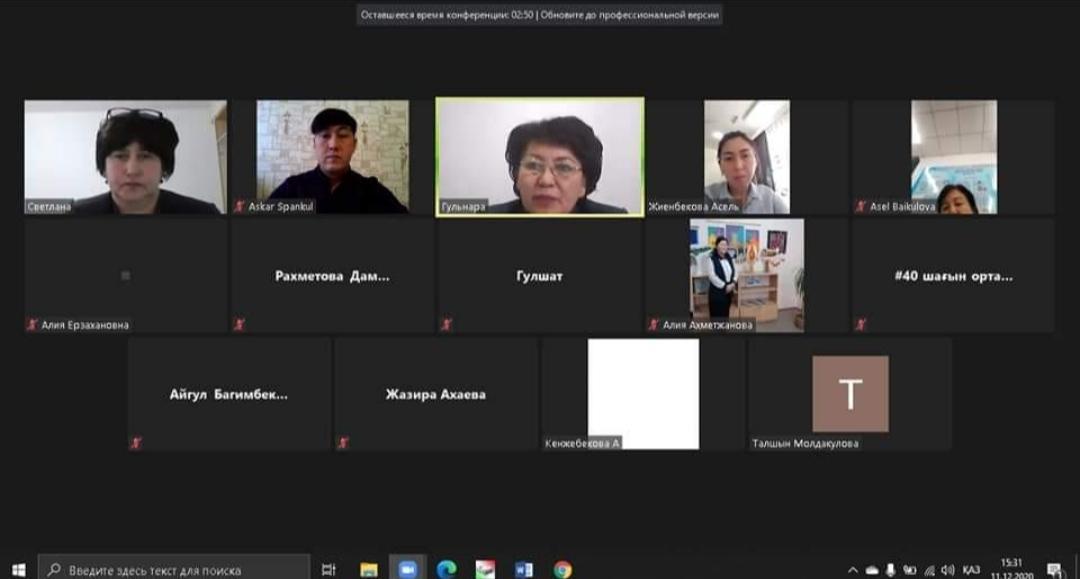Click the volume speaker tray icon
Screen dimensions: 1080x579
[x=947, y=570]
